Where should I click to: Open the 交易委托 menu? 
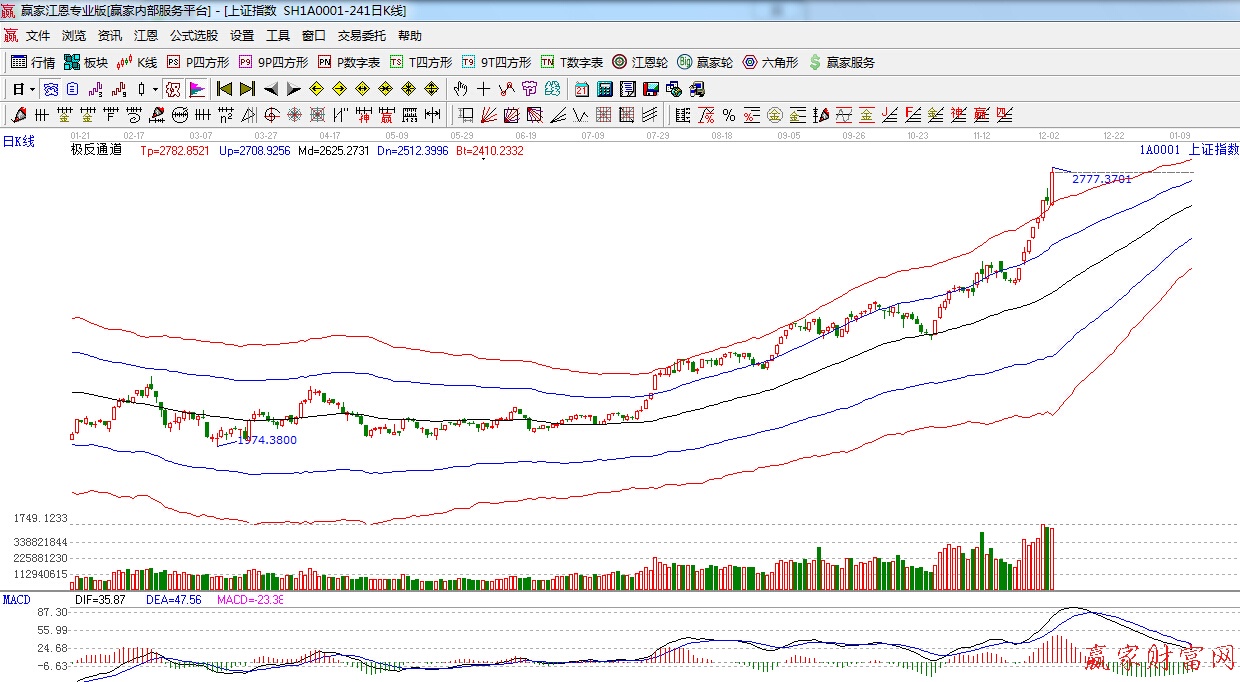point(361,36)
